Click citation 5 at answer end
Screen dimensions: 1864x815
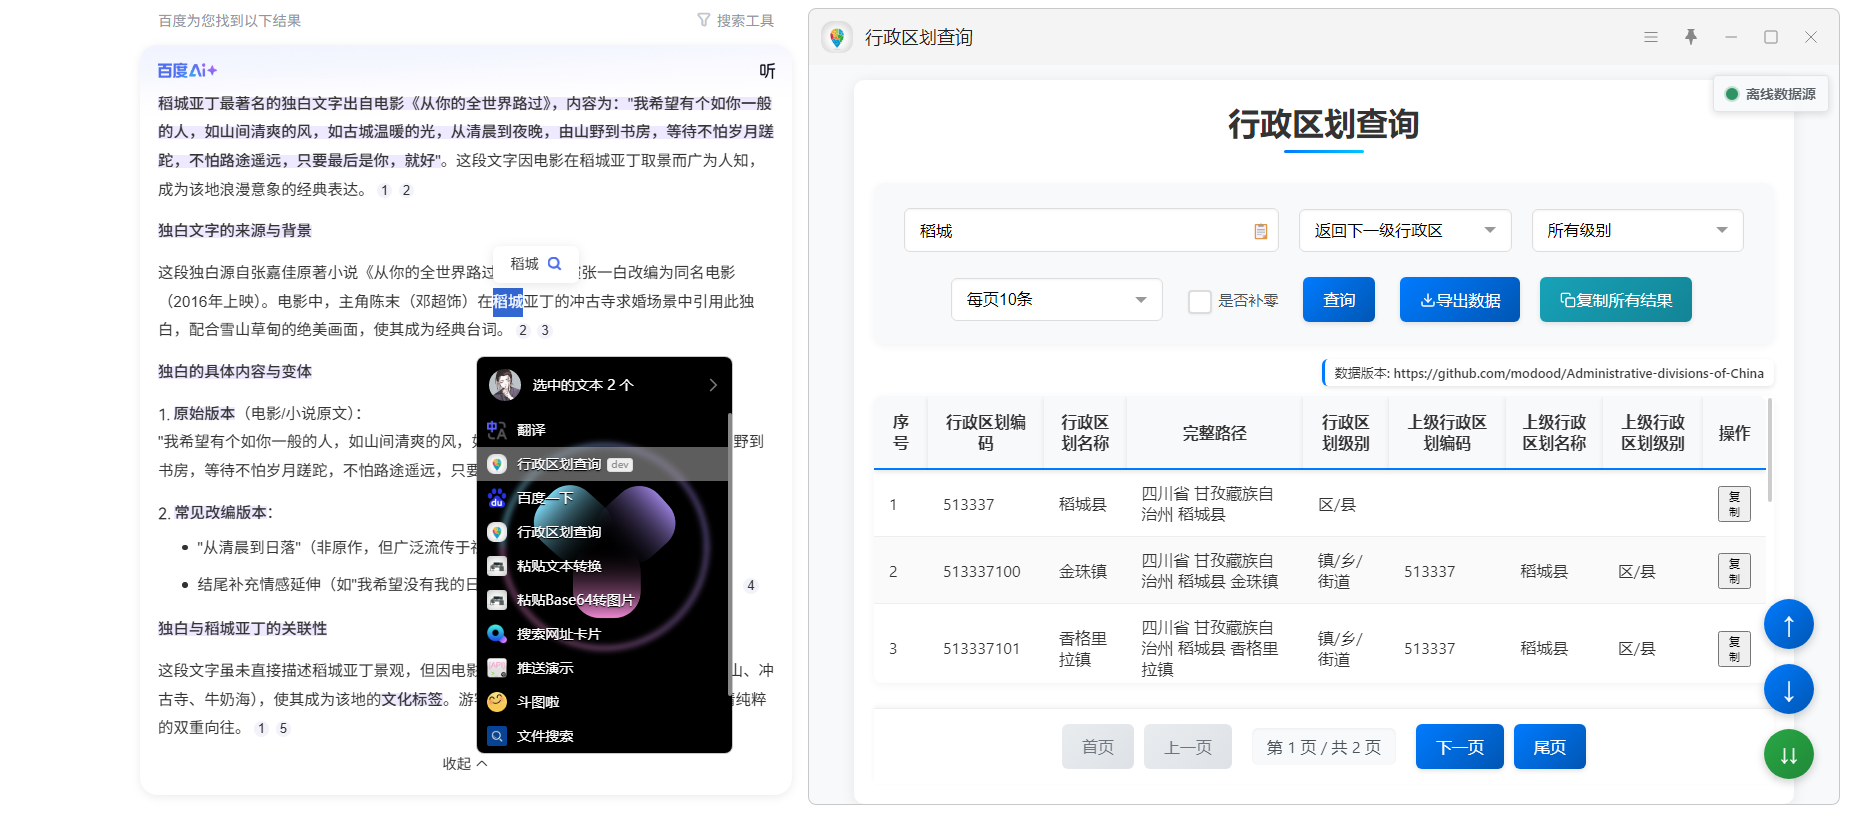[x=283, y=729]
